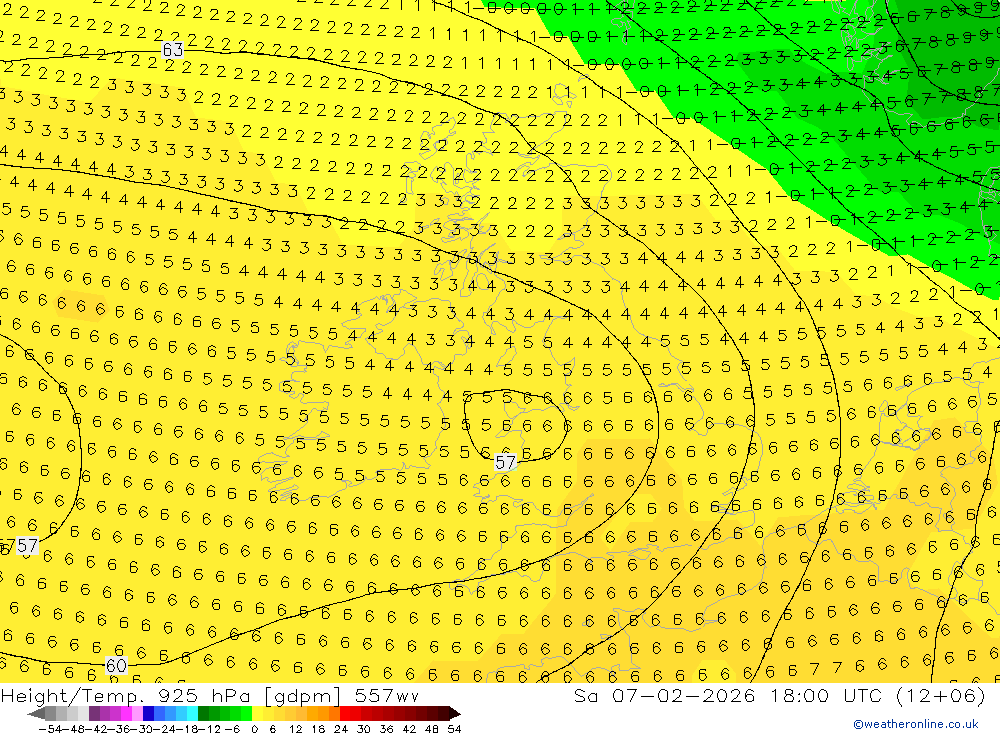
Task: Pick the cyan legend swatch above -18
Action: (x=192, y=713)
